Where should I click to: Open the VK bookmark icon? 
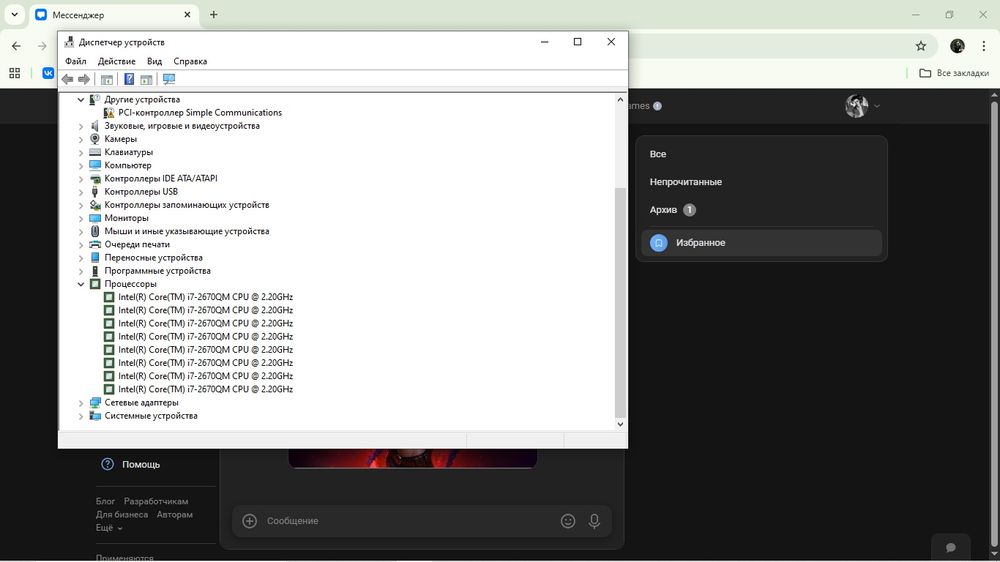click(48, 73)
